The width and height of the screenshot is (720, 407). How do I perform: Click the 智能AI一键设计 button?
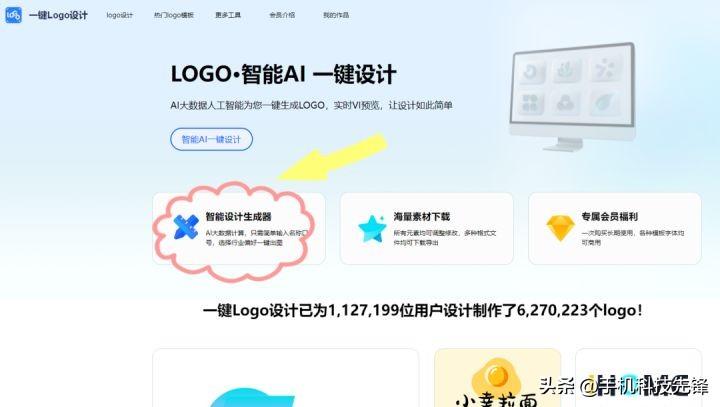(211, 139)
